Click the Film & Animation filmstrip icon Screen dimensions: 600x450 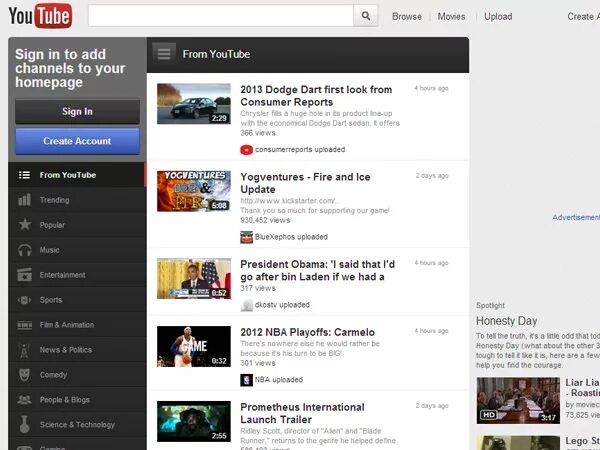(x=24, y=325)
